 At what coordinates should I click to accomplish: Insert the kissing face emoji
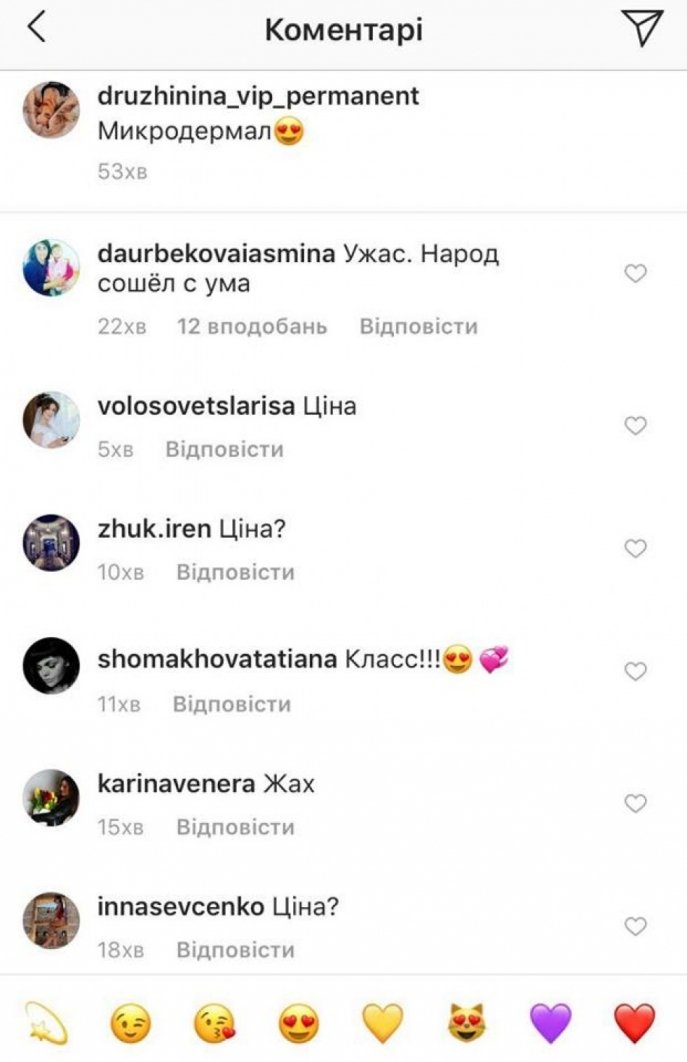coord(215,1023)
